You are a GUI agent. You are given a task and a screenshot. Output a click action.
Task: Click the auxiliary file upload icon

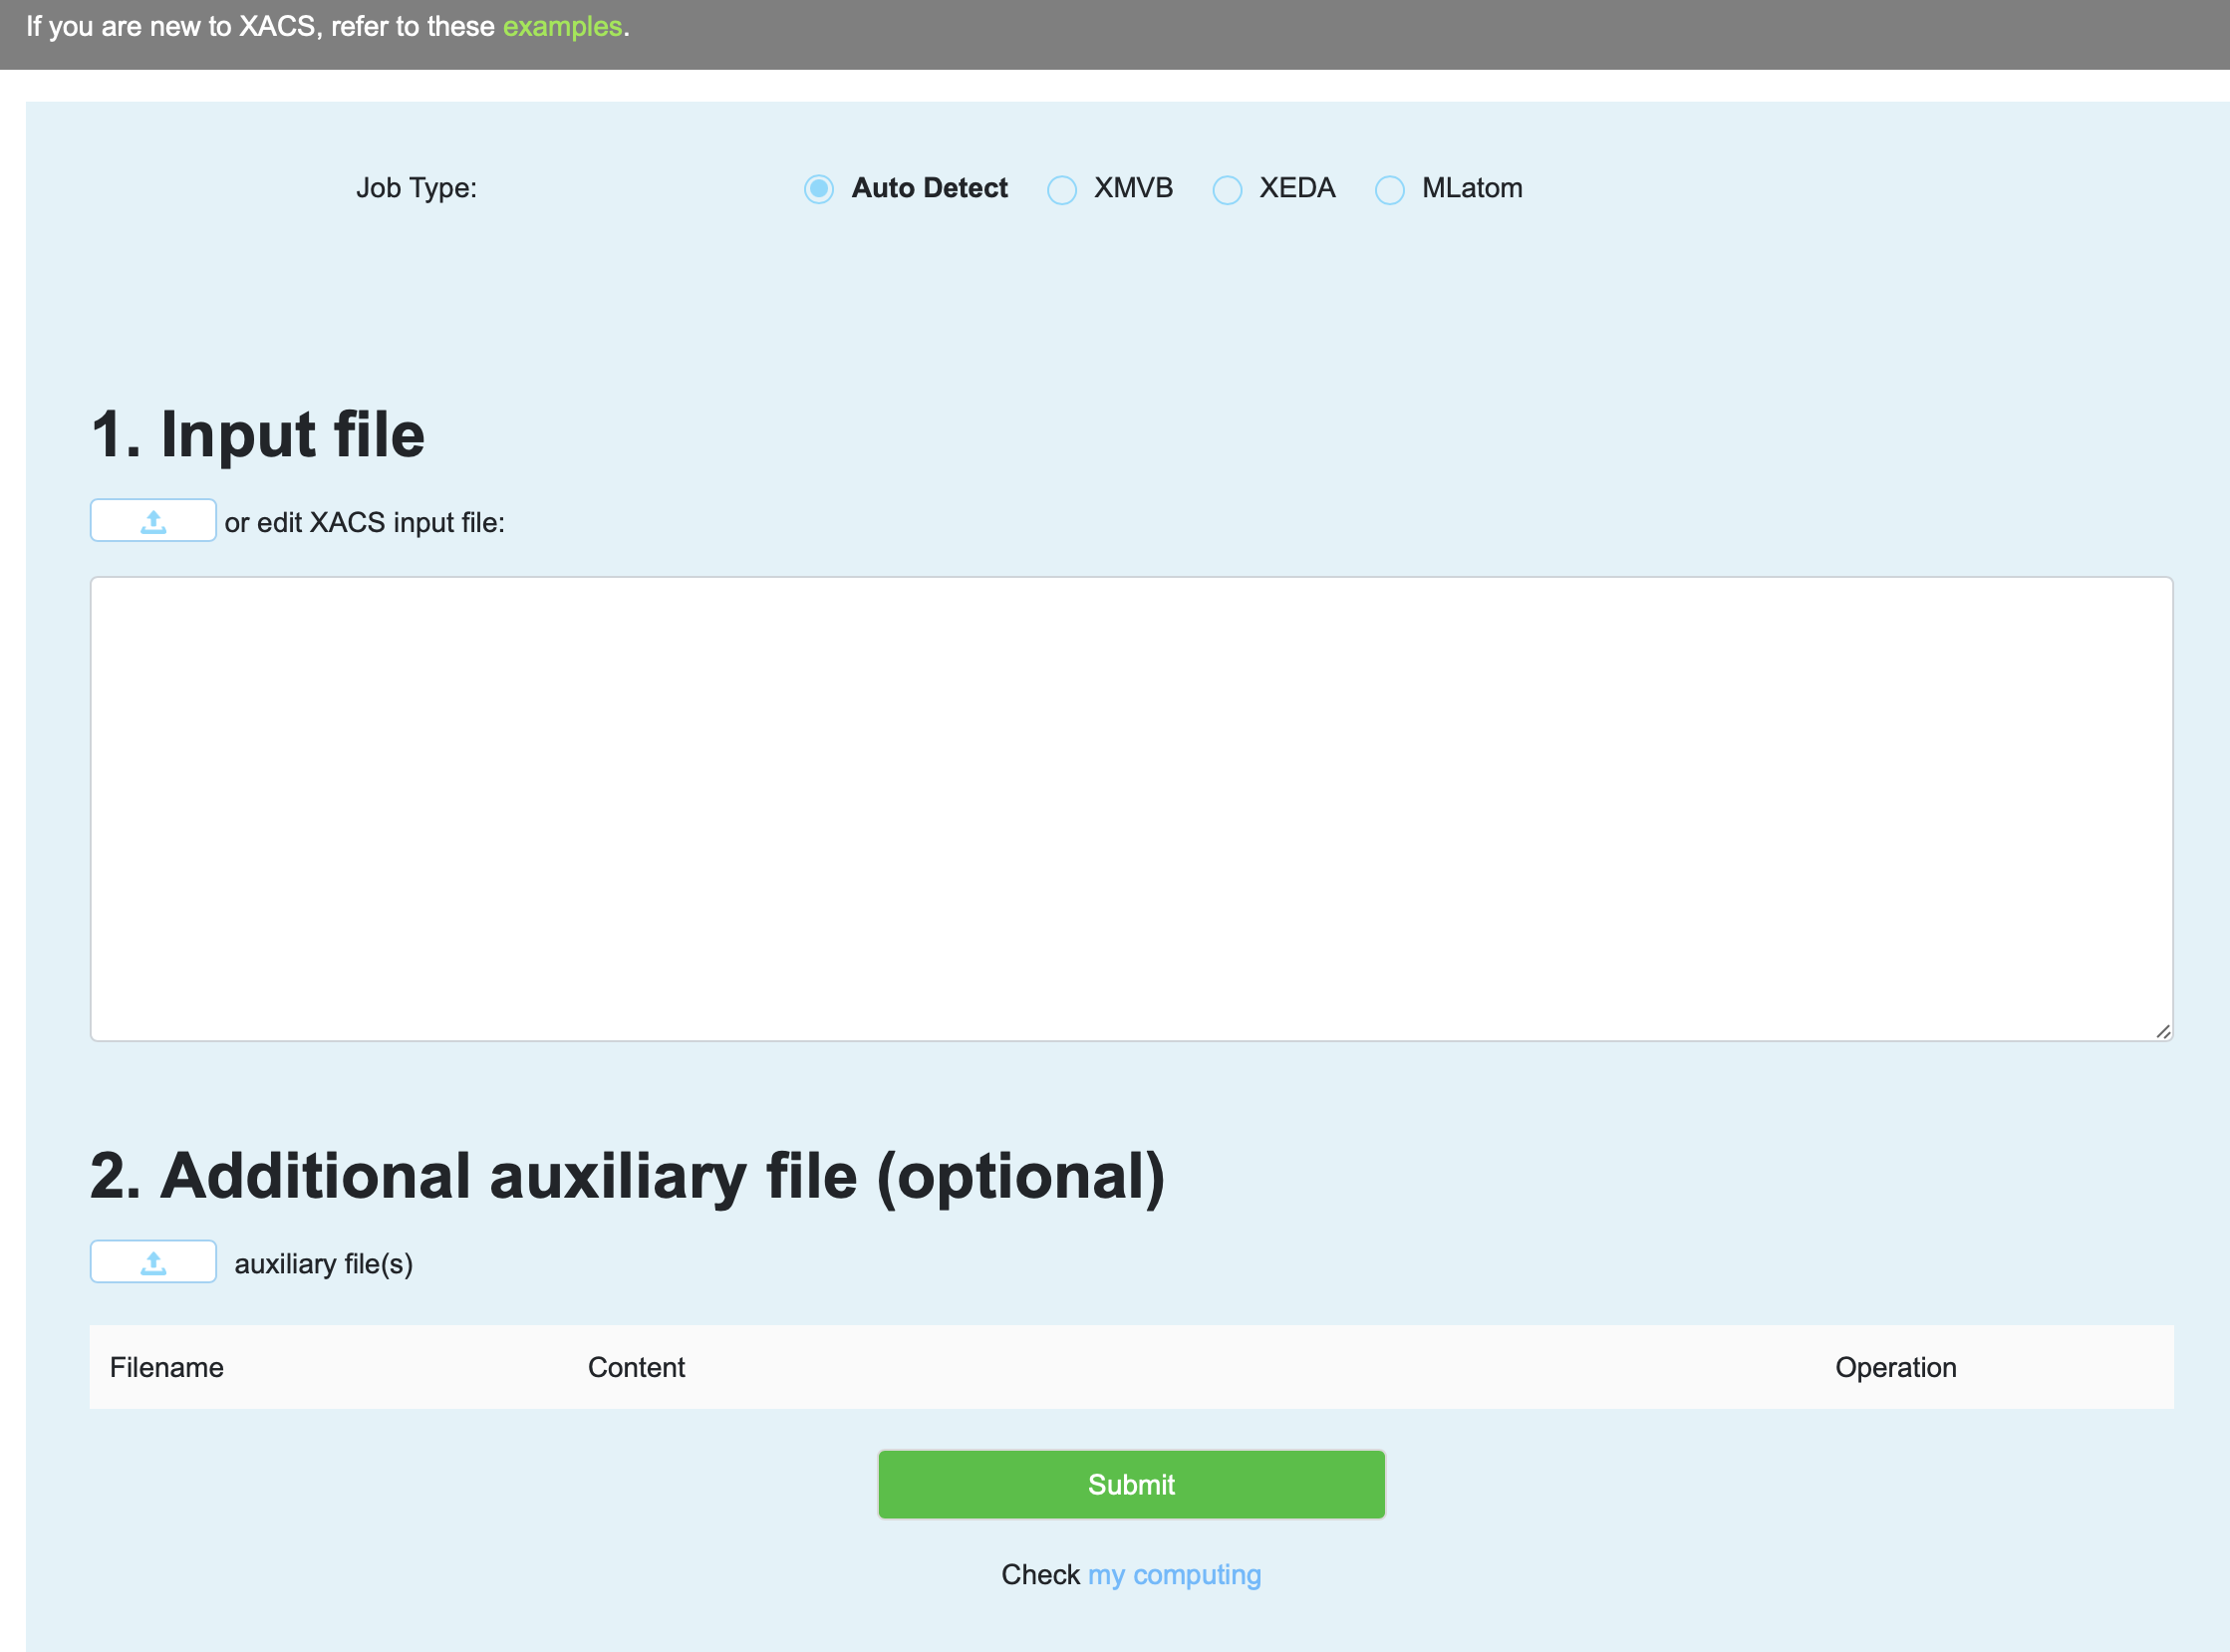coord(153,1262)
